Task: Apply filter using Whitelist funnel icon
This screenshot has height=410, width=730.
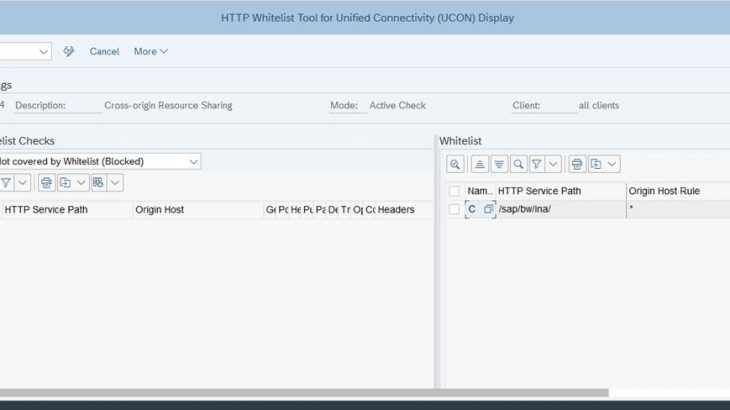Action: 536,164
